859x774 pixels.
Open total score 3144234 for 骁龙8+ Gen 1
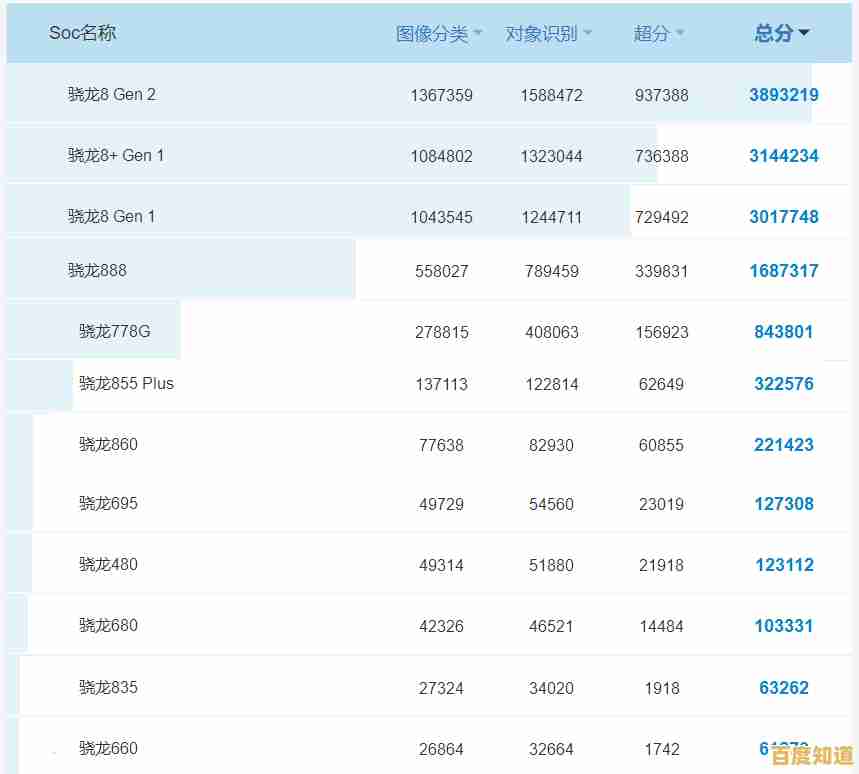[784, 156]
